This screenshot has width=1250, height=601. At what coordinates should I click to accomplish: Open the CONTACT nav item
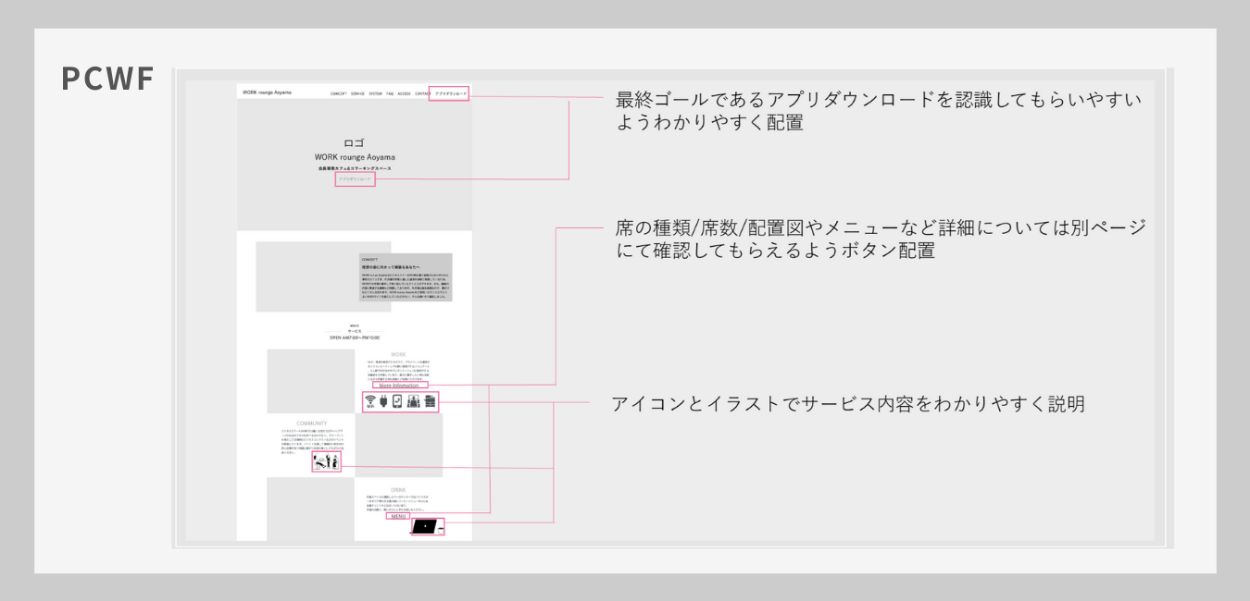click(x=422, y=93)
